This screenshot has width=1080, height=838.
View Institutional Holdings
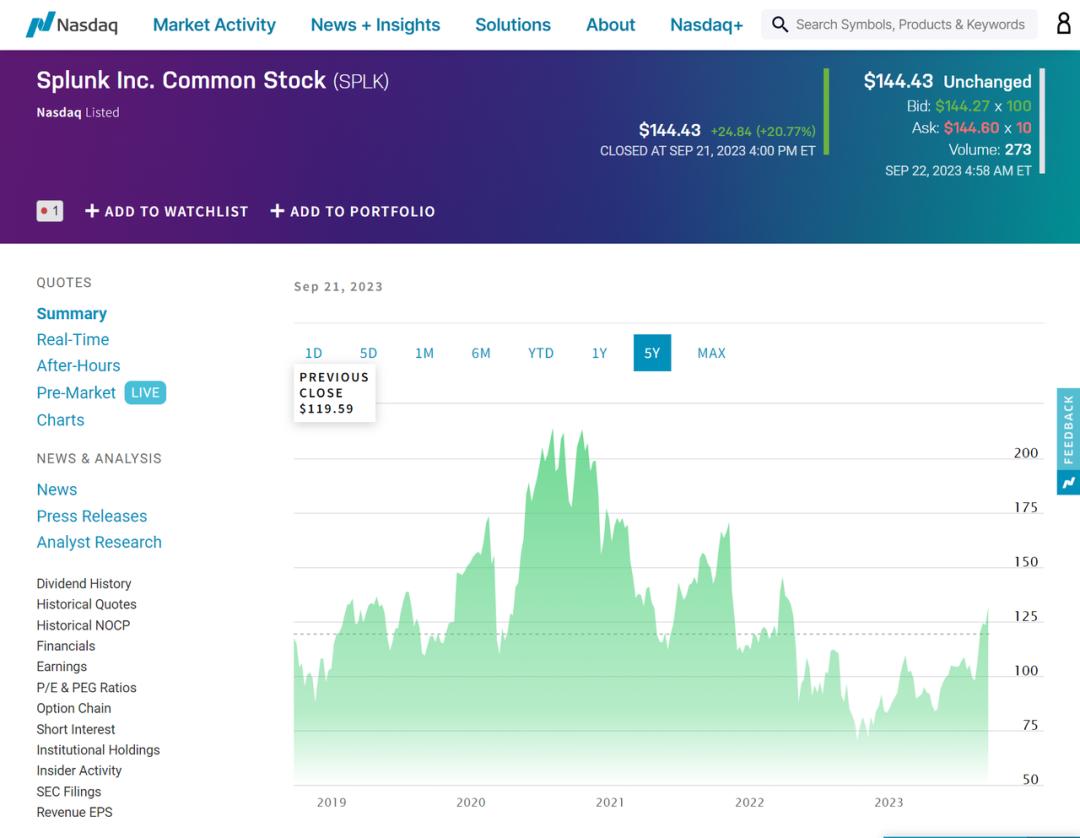98,750
